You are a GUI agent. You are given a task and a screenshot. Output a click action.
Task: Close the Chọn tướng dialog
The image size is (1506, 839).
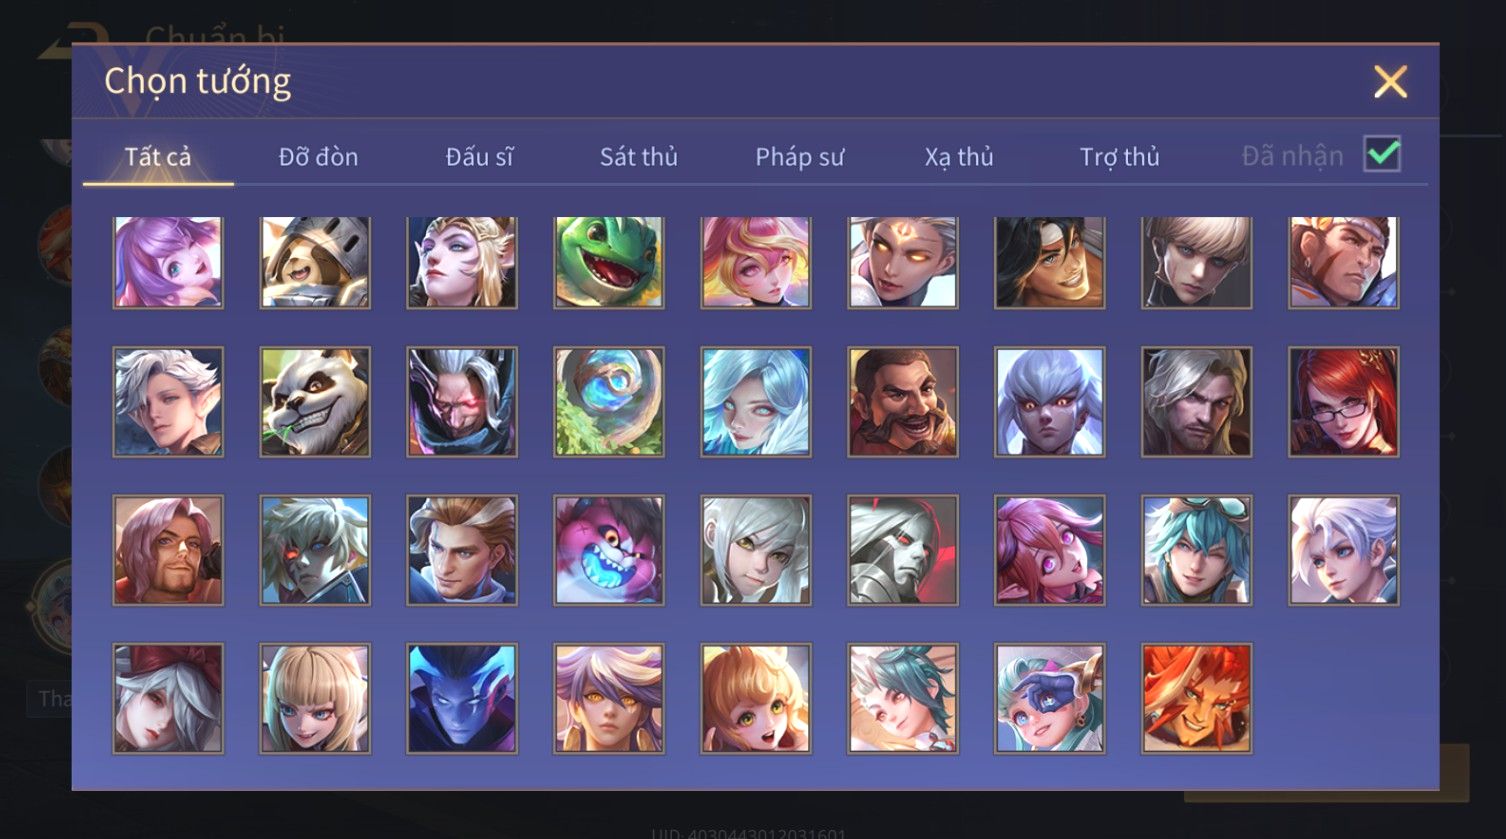[1390, 81]
